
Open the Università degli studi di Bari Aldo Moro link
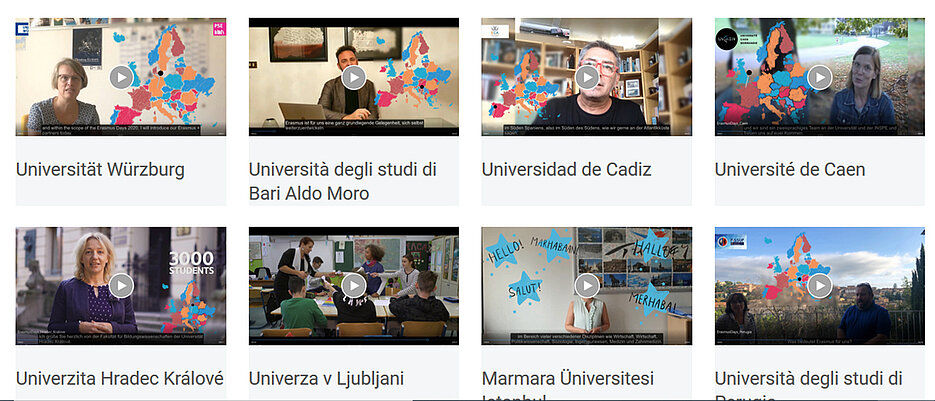[343, 181]
